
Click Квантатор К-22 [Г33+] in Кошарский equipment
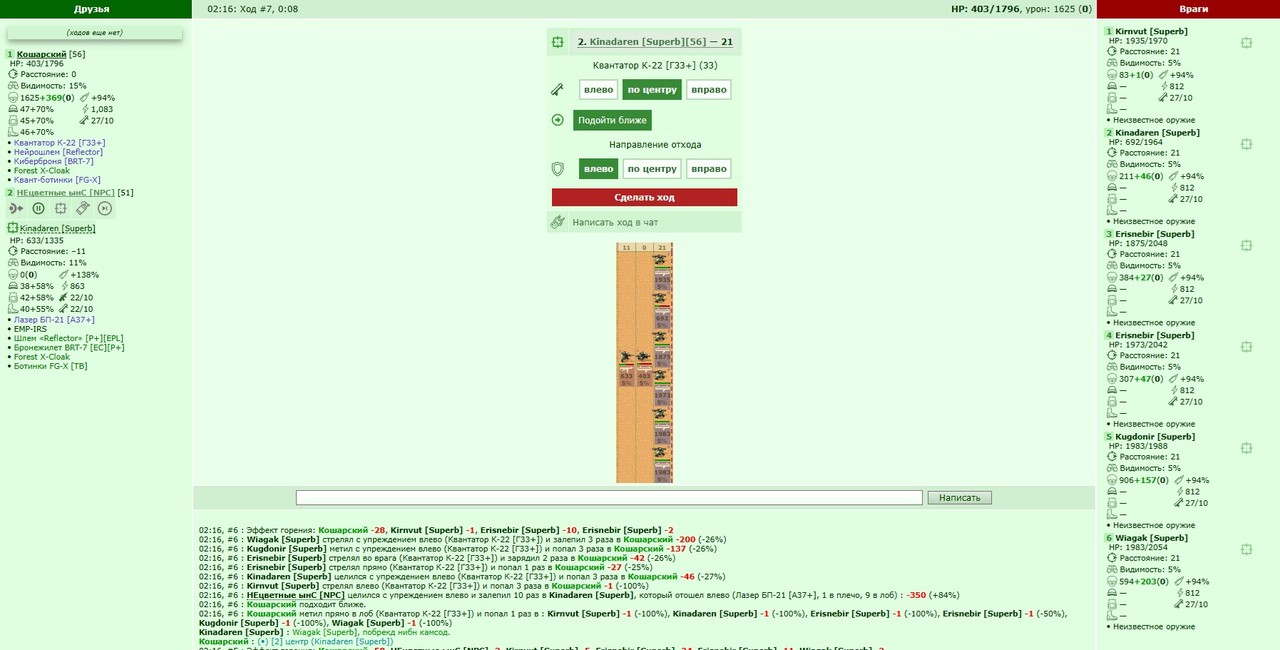pos(59,143)
